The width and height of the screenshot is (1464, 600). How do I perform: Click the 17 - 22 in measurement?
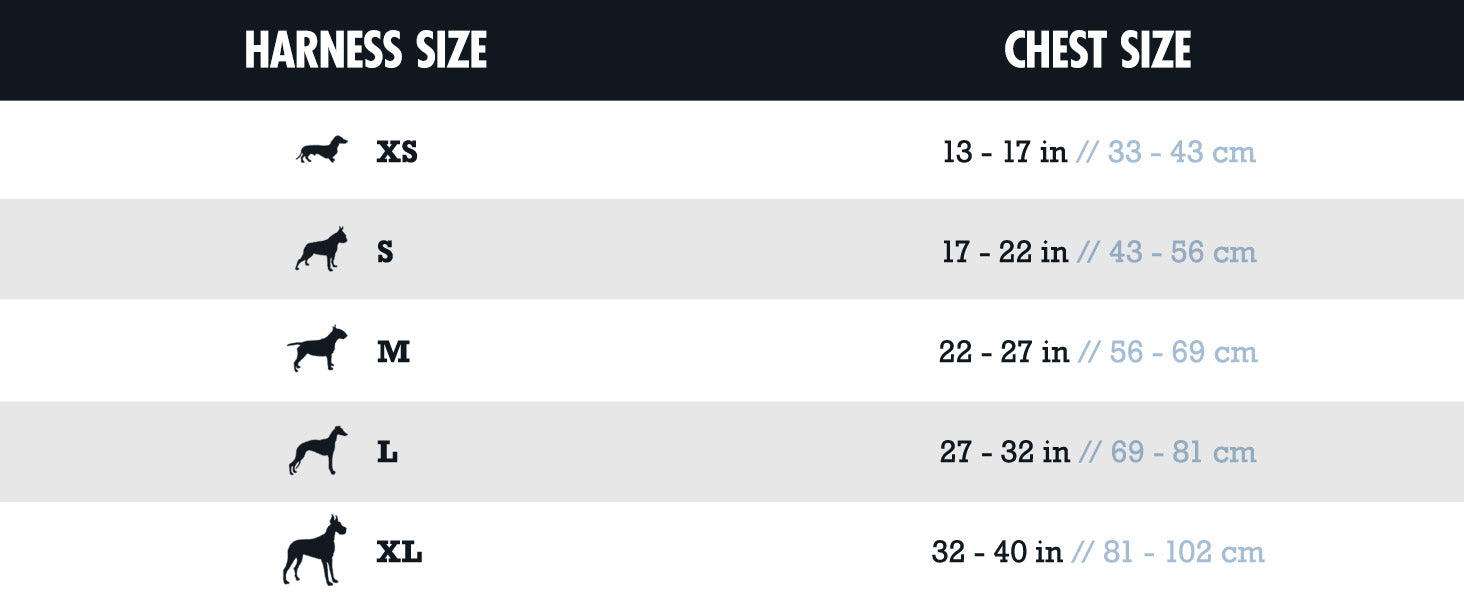[x=1005, y=253]
